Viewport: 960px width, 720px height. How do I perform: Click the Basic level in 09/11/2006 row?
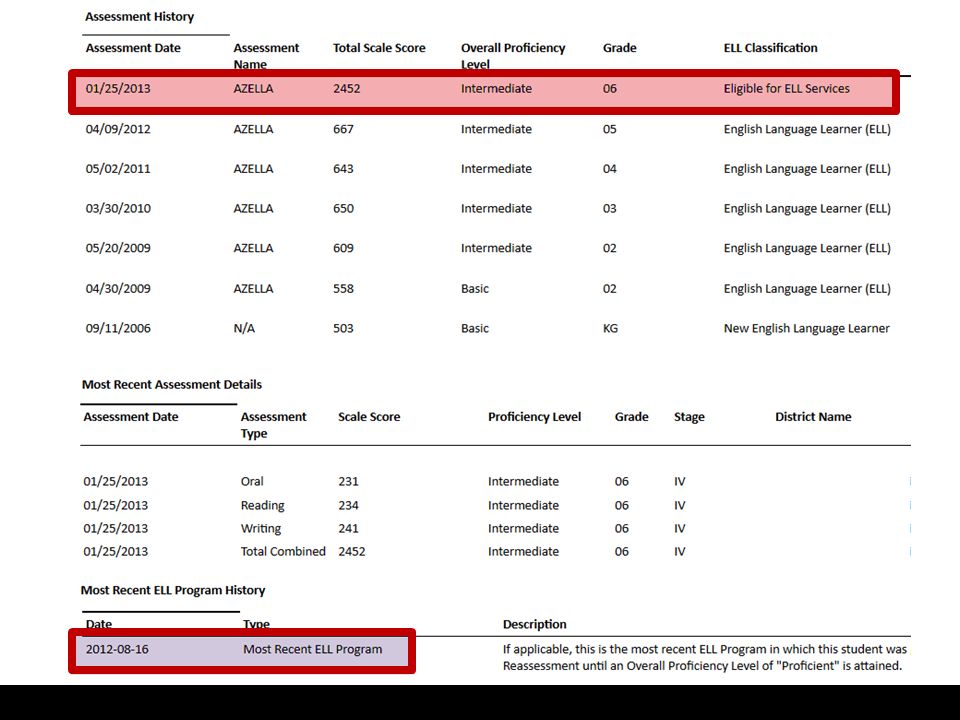474,329
